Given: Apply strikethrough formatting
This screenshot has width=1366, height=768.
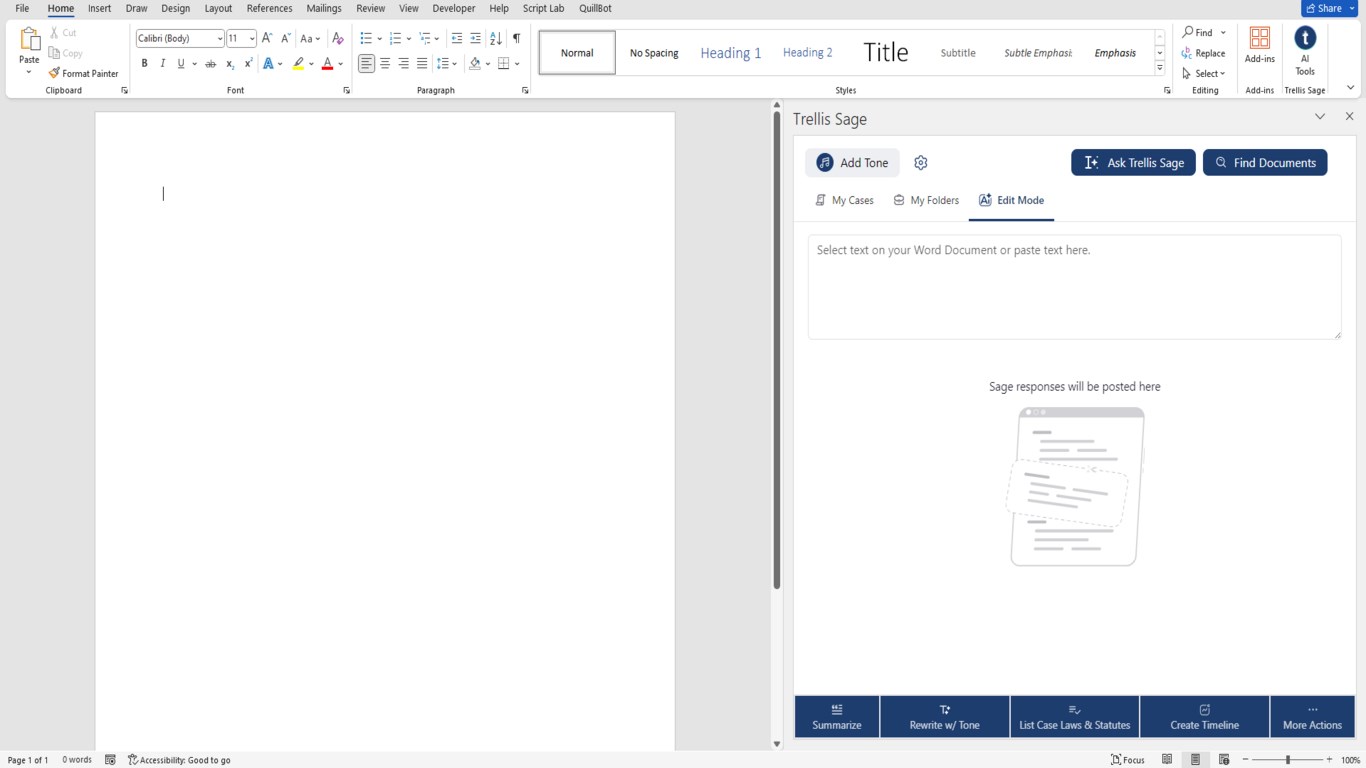Looking at the screenshot, I should pos(210,64).
